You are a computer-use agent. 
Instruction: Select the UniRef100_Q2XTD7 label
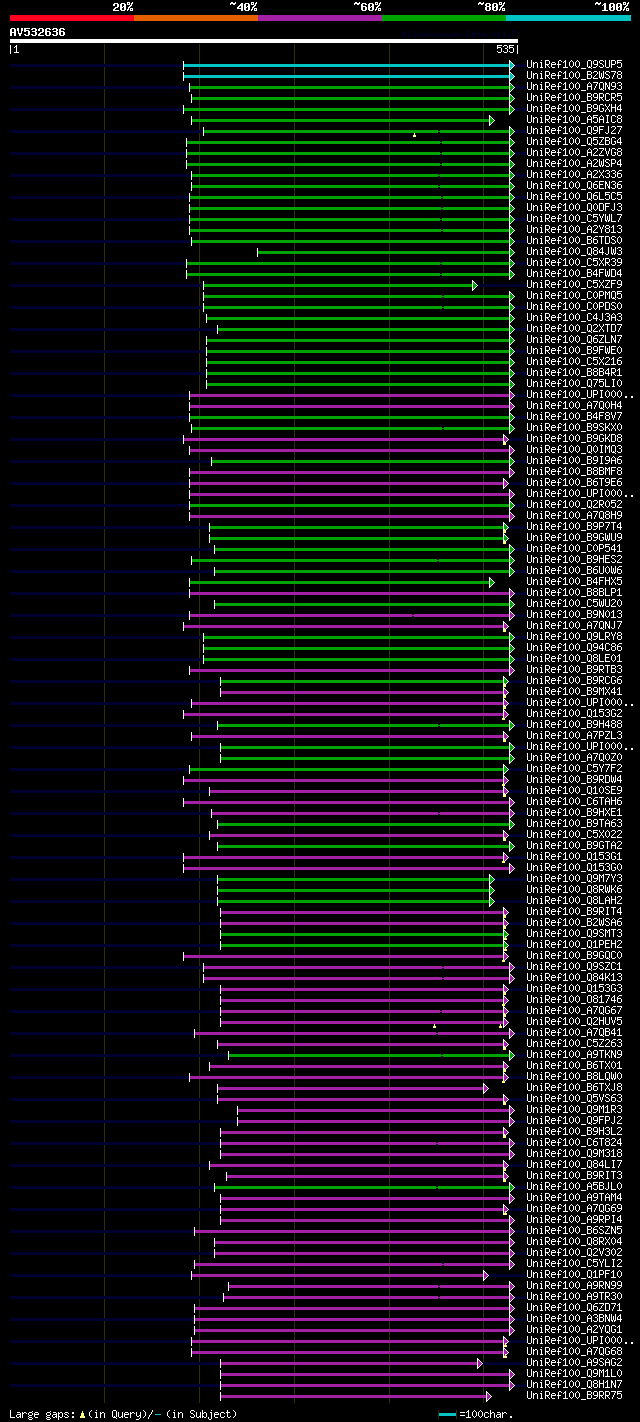click(x=574, y=328)
